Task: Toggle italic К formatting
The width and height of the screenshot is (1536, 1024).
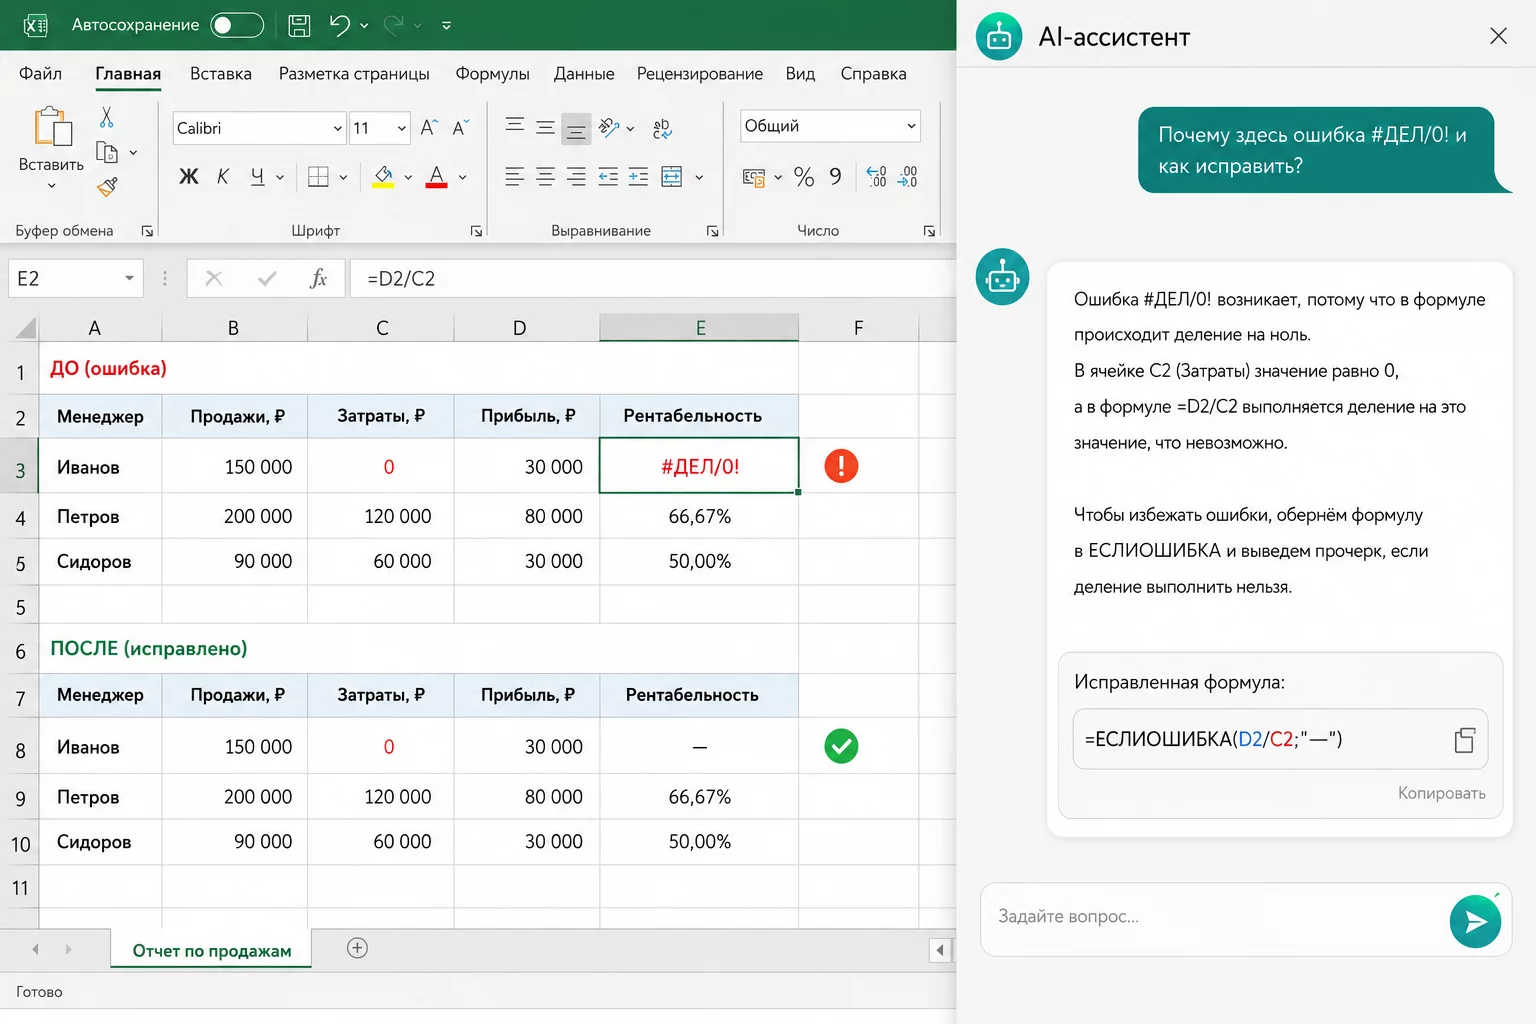Action: (x=223, y=177)
